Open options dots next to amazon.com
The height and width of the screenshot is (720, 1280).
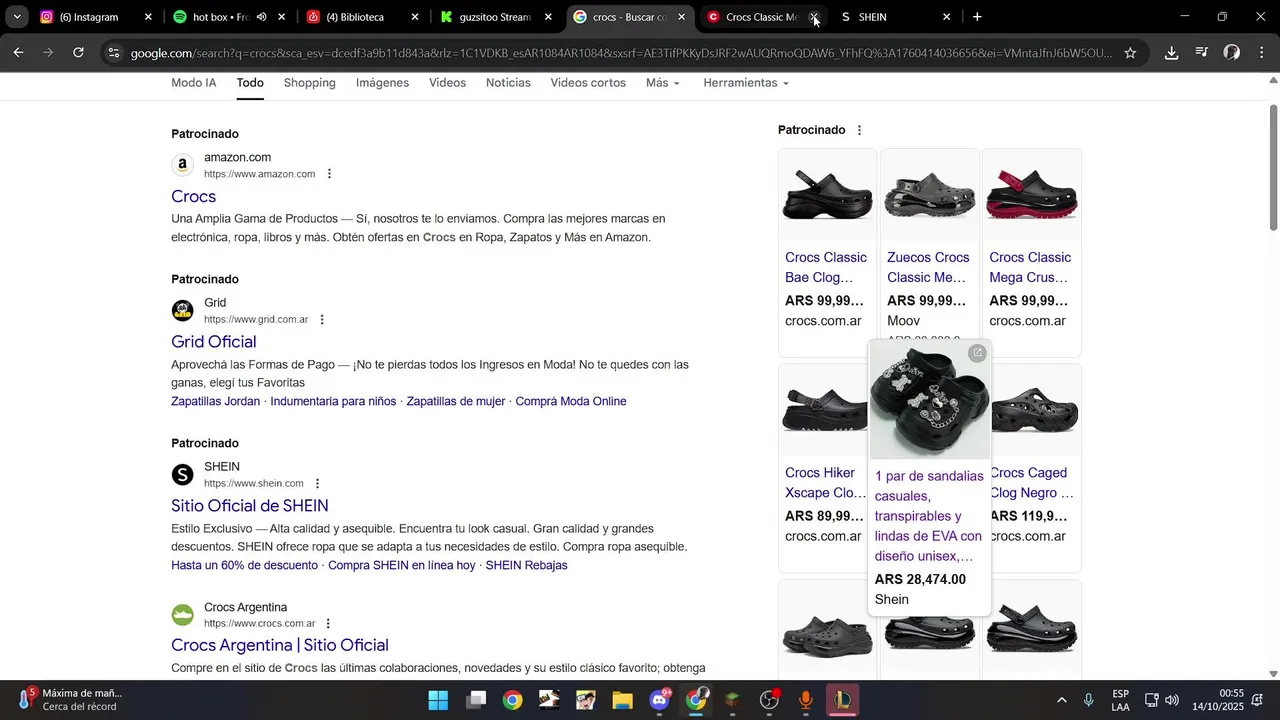point(329,174)
